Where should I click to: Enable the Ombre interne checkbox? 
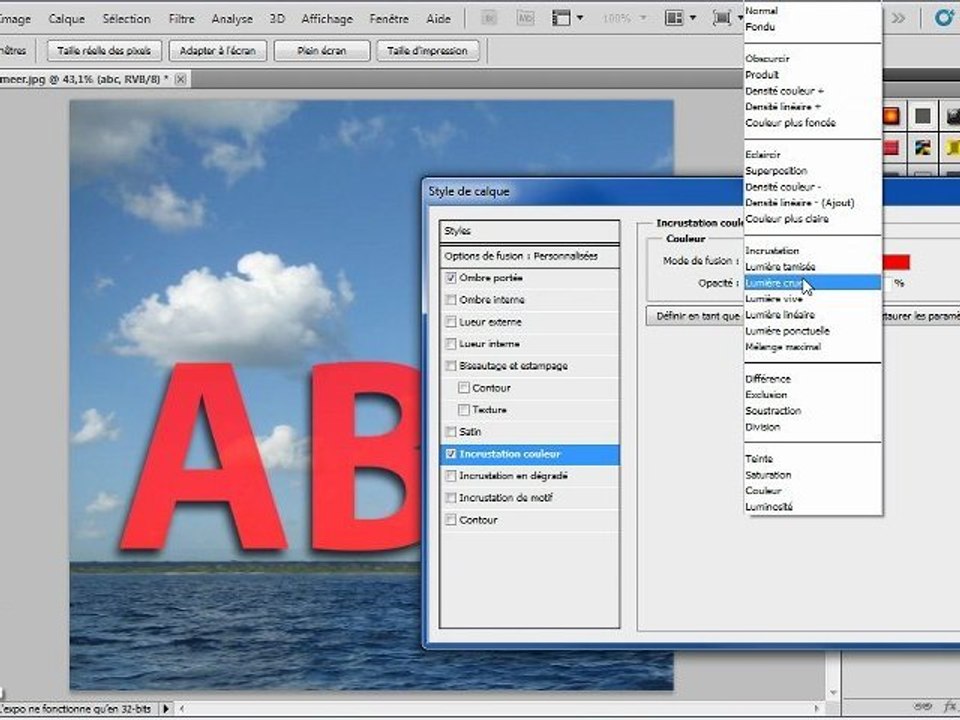tap(451, 300)
